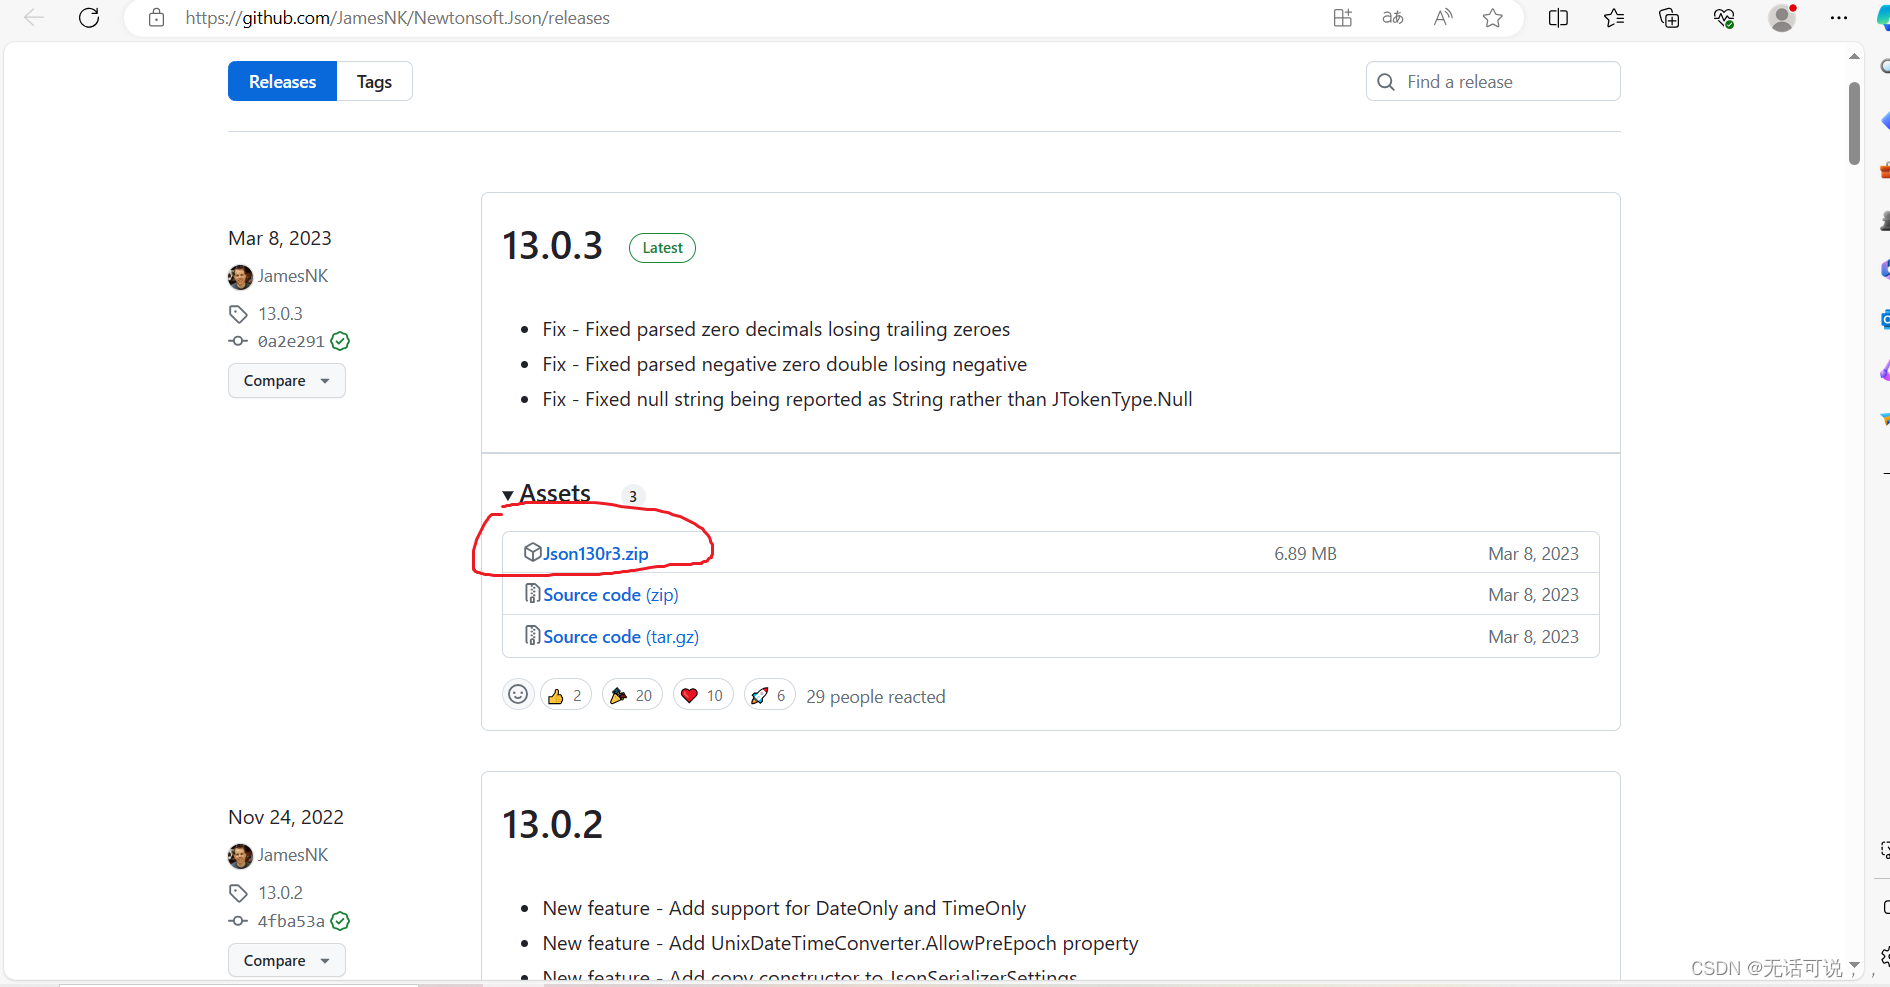The width and height of the screenshot is (1890, 987).
Task: Open the 13.0.3 release title
Action: coord(552,246)
